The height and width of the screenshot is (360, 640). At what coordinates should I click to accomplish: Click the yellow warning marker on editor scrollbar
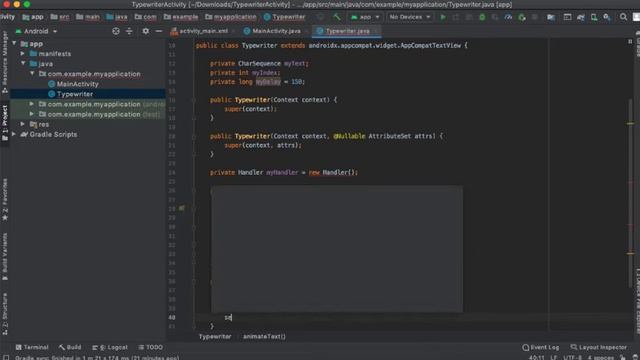631,123
